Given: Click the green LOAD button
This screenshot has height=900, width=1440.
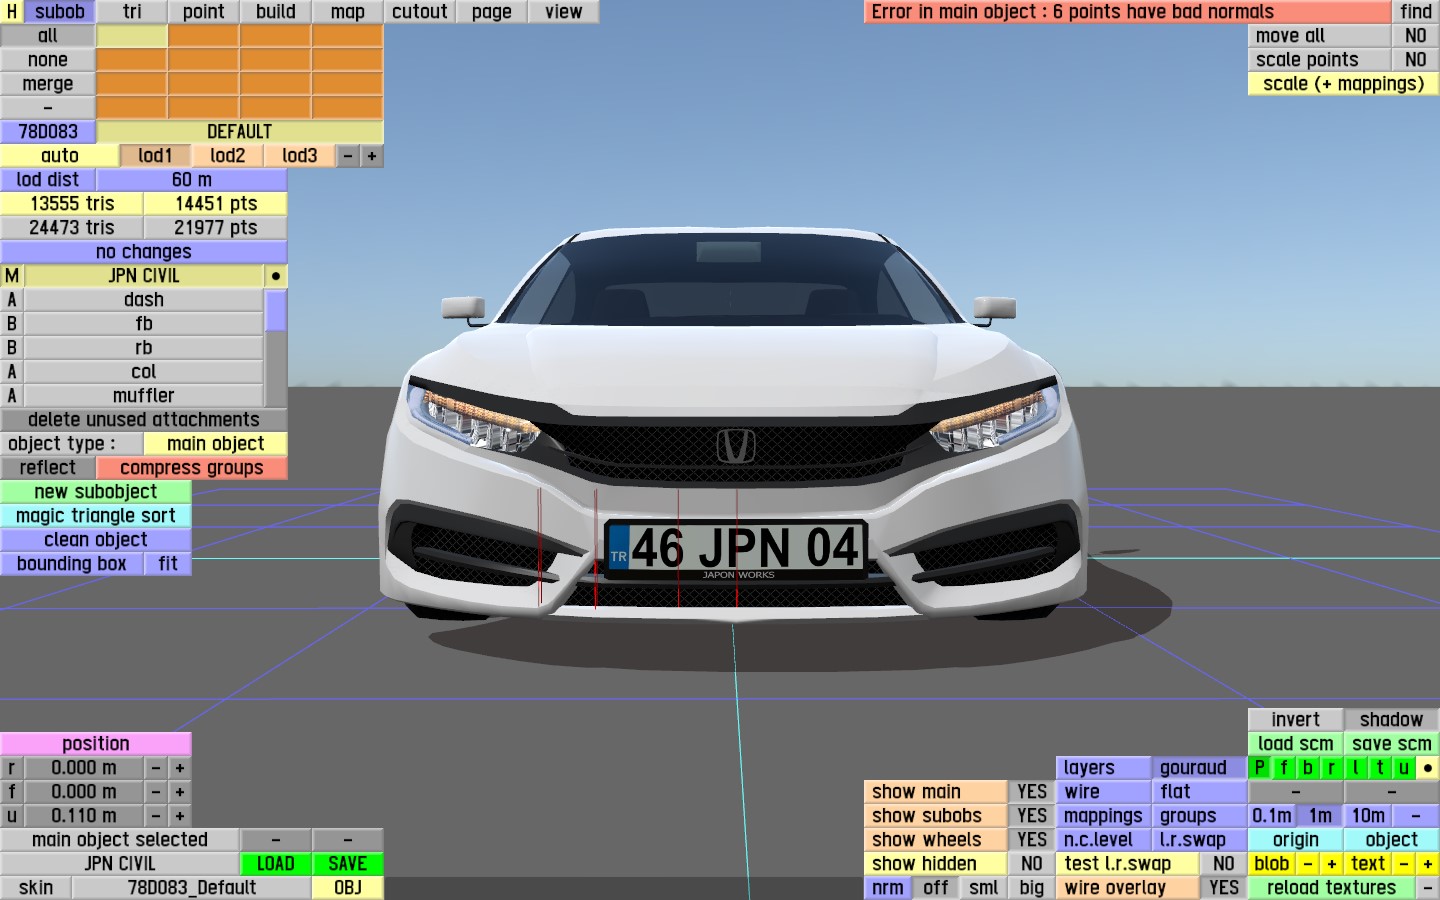Looking at the screenshot, I should point(276,864).
